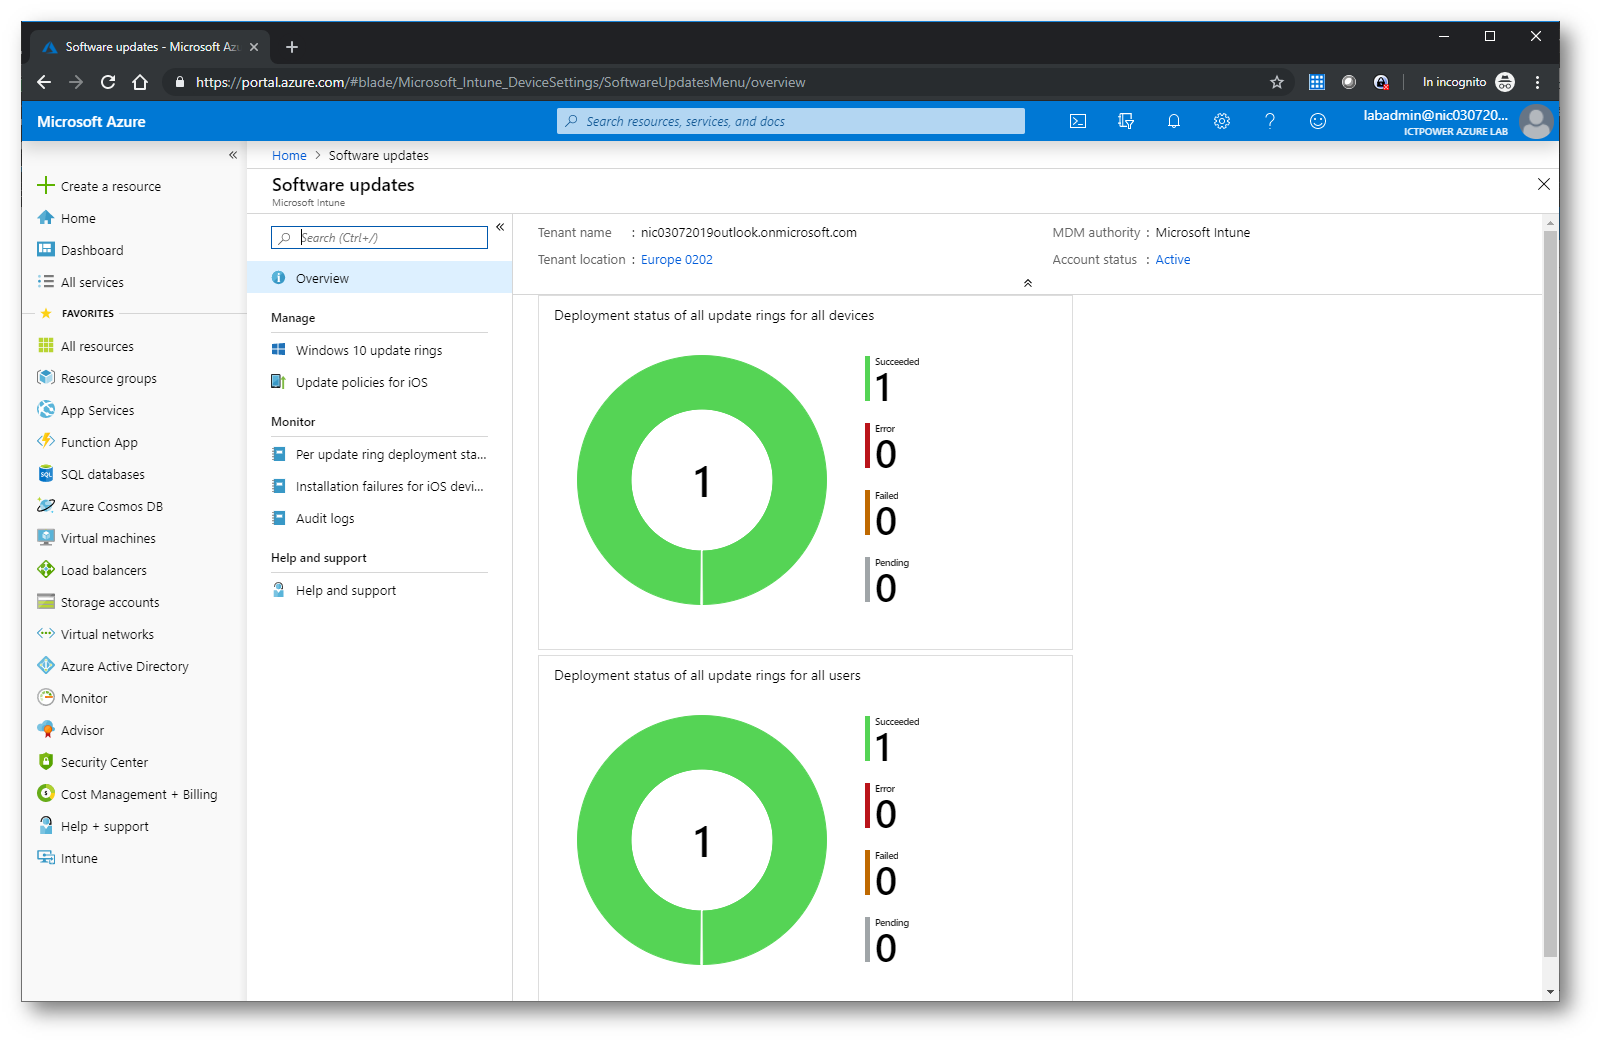Click the App Services icon

click(46, 410)
